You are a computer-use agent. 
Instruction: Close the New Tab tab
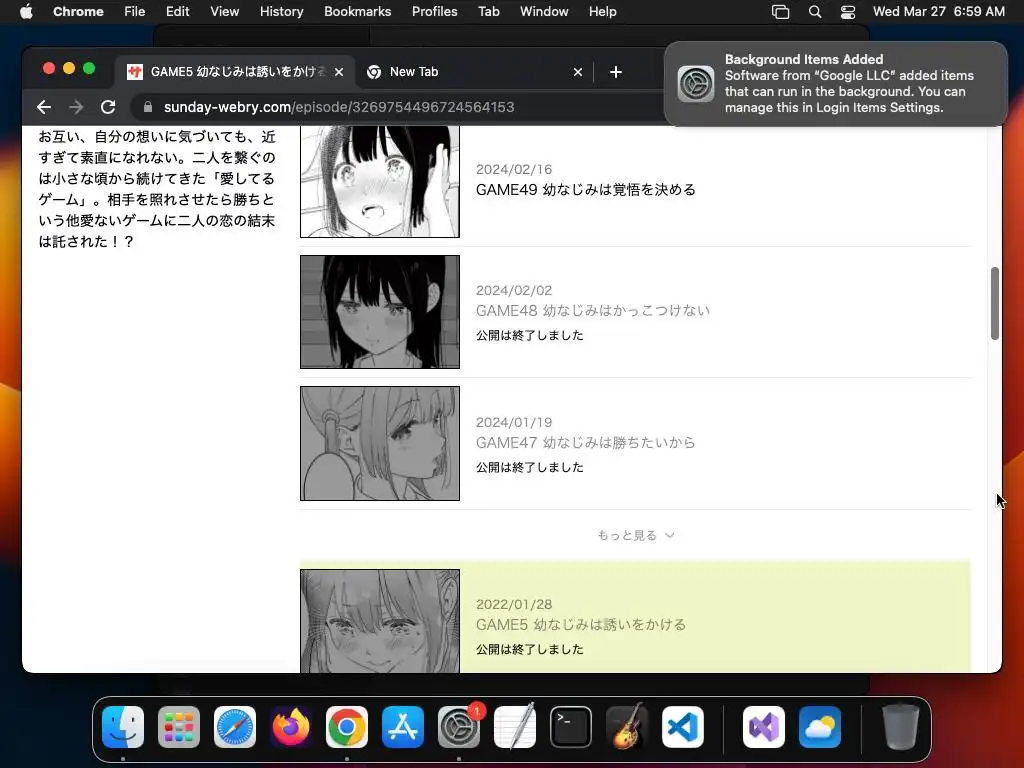(x=577, y=72)
